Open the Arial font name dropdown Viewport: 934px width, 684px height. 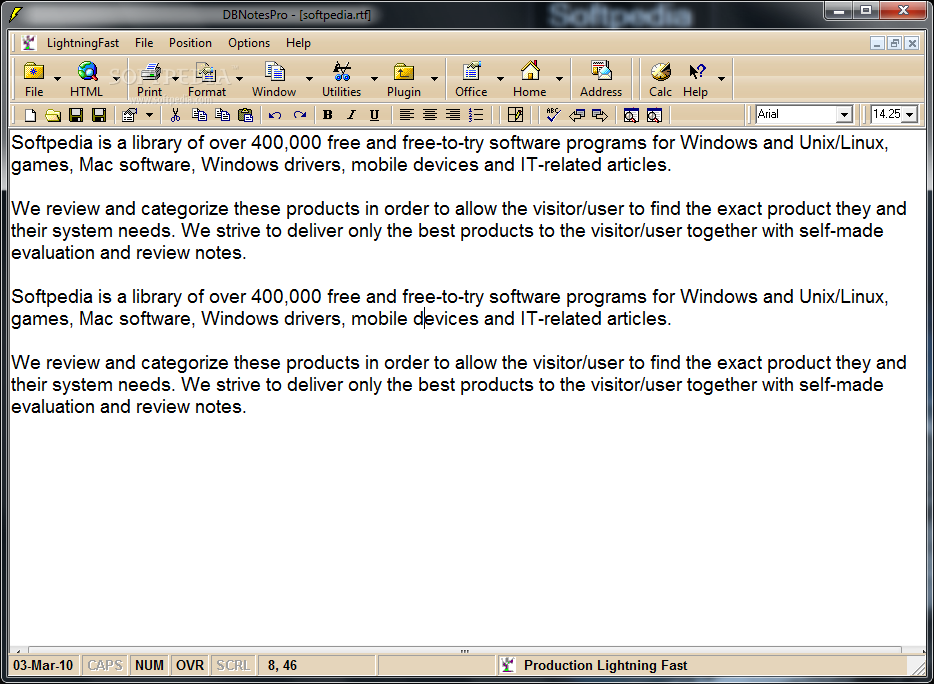click(844, 114)
